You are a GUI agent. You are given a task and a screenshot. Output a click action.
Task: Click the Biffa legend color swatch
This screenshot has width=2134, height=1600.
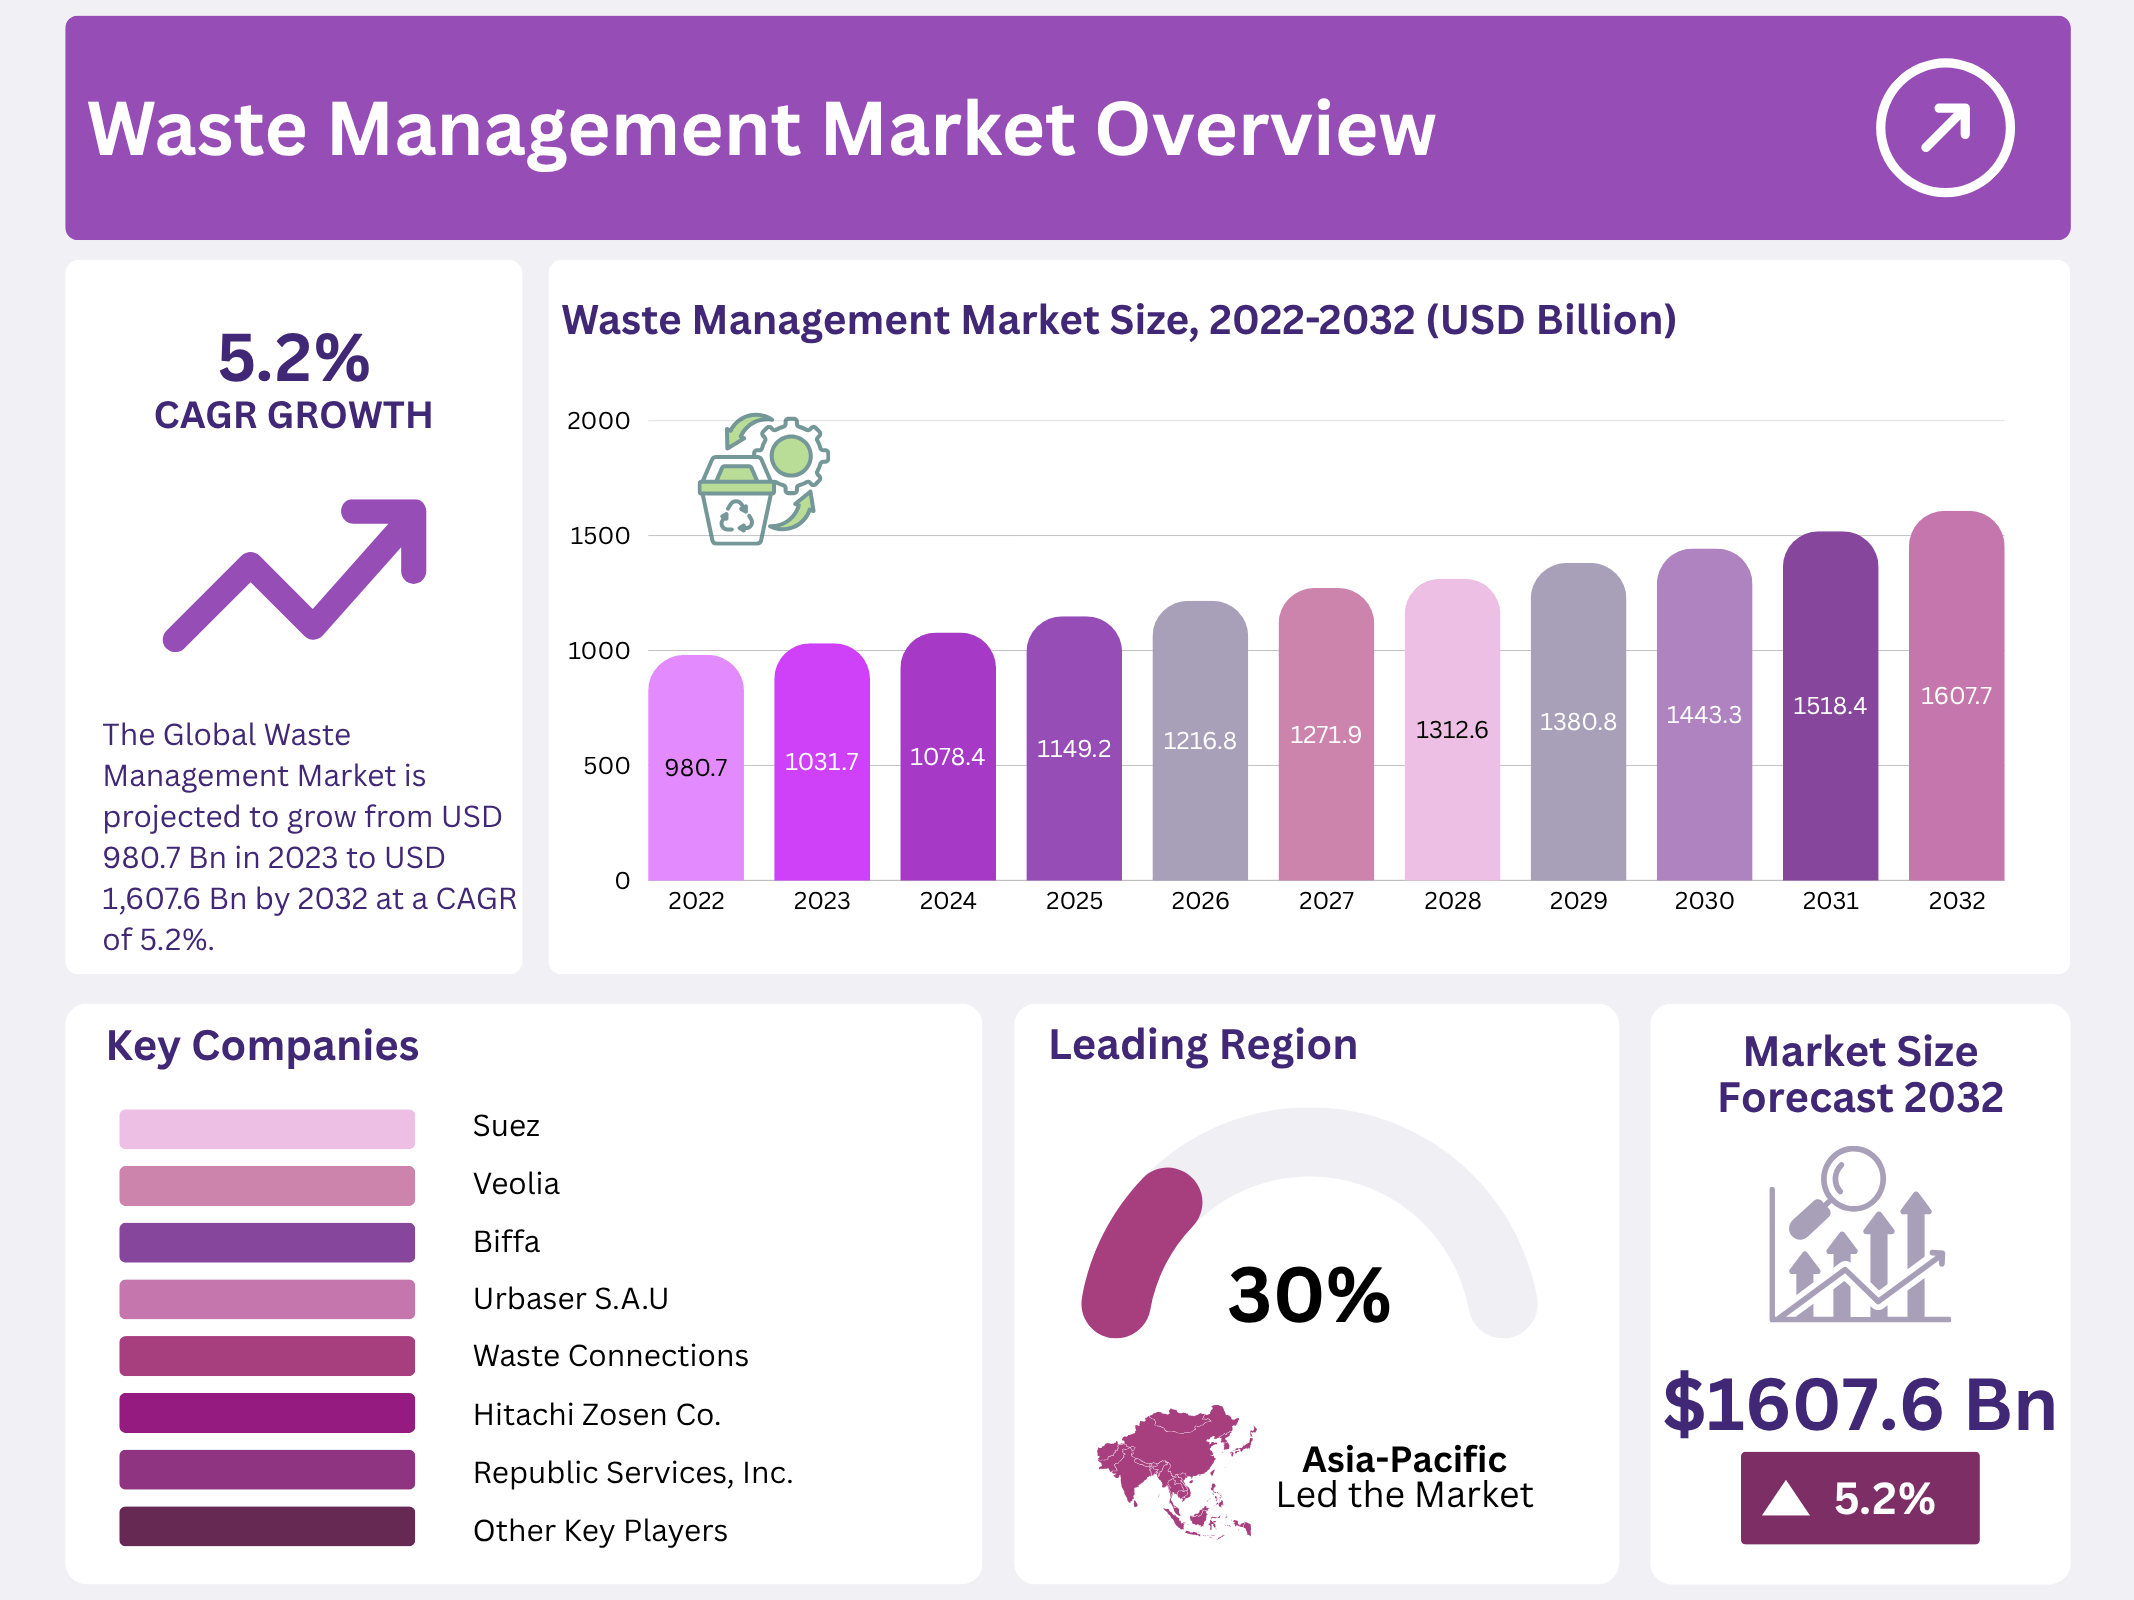click(x=267, y=1242)
